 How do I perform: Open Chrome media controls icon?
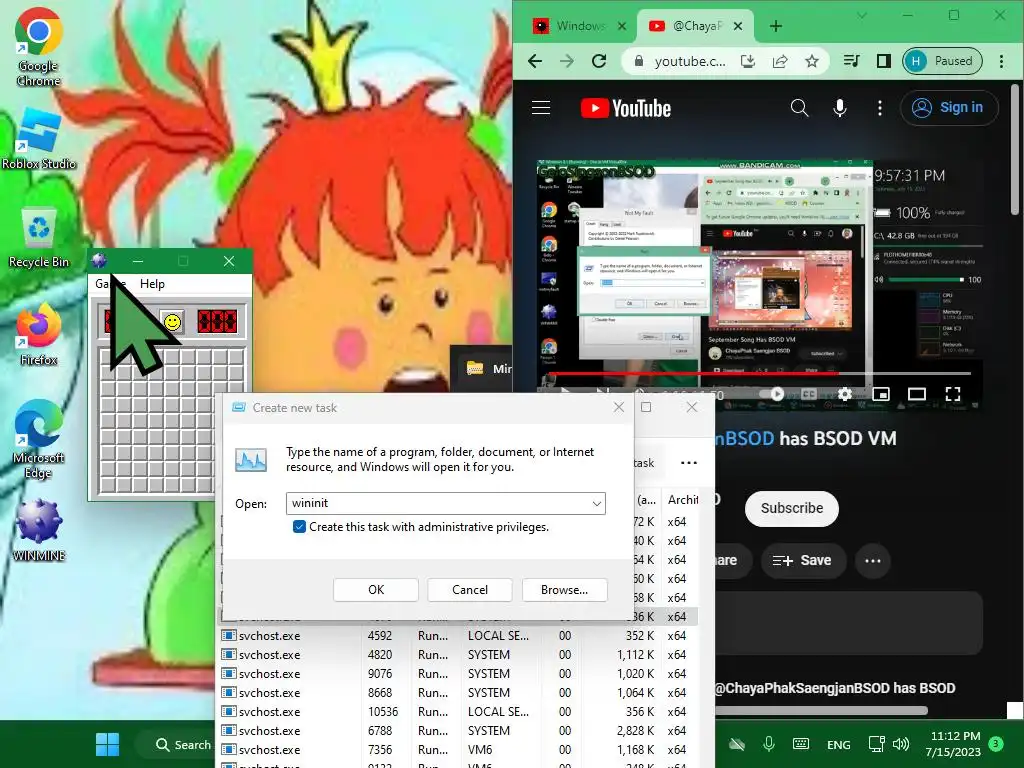[x=852, y=61]
